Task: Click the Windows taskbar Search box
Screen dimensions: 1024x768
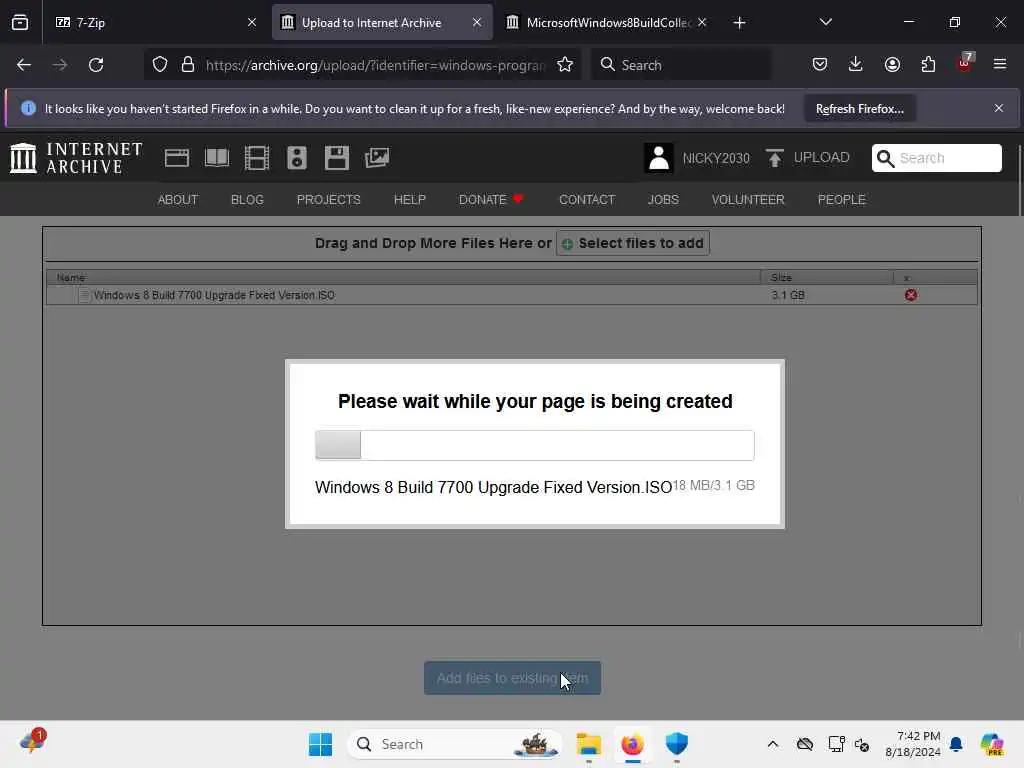Action: (x=455, y=744)
